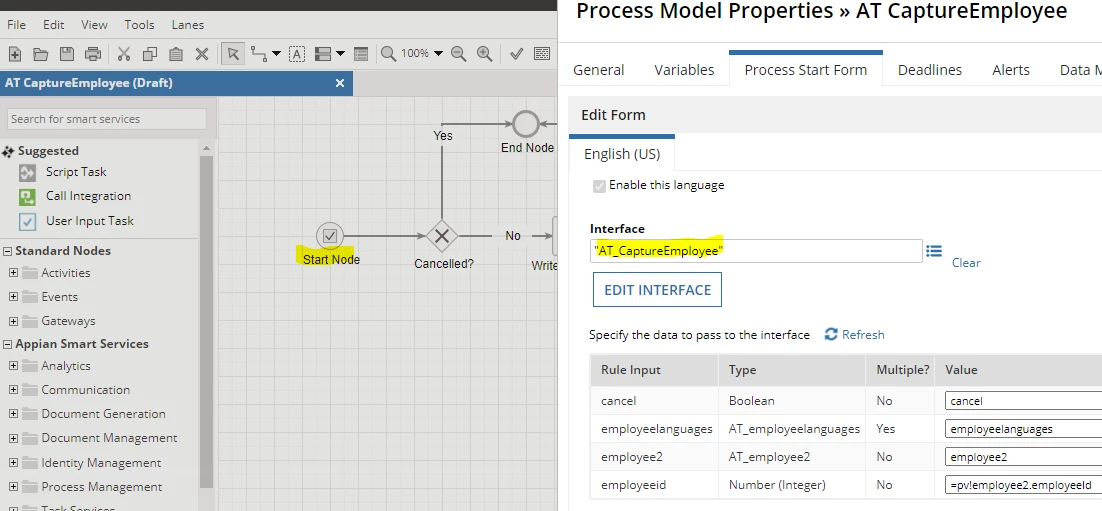This screenshot has width=1102, height=511.
Task: Select the Start Node on canvas
Action: [330, 235]
